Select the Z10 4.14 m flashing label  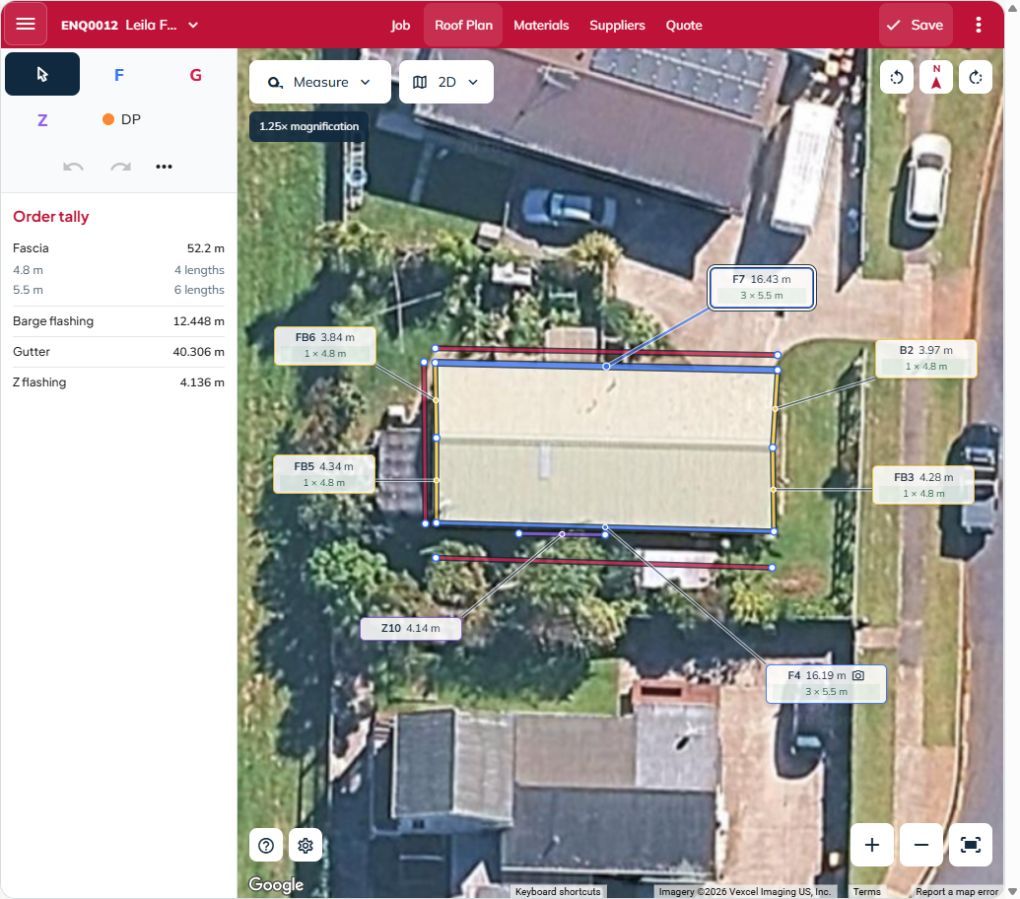coord(410,628)
